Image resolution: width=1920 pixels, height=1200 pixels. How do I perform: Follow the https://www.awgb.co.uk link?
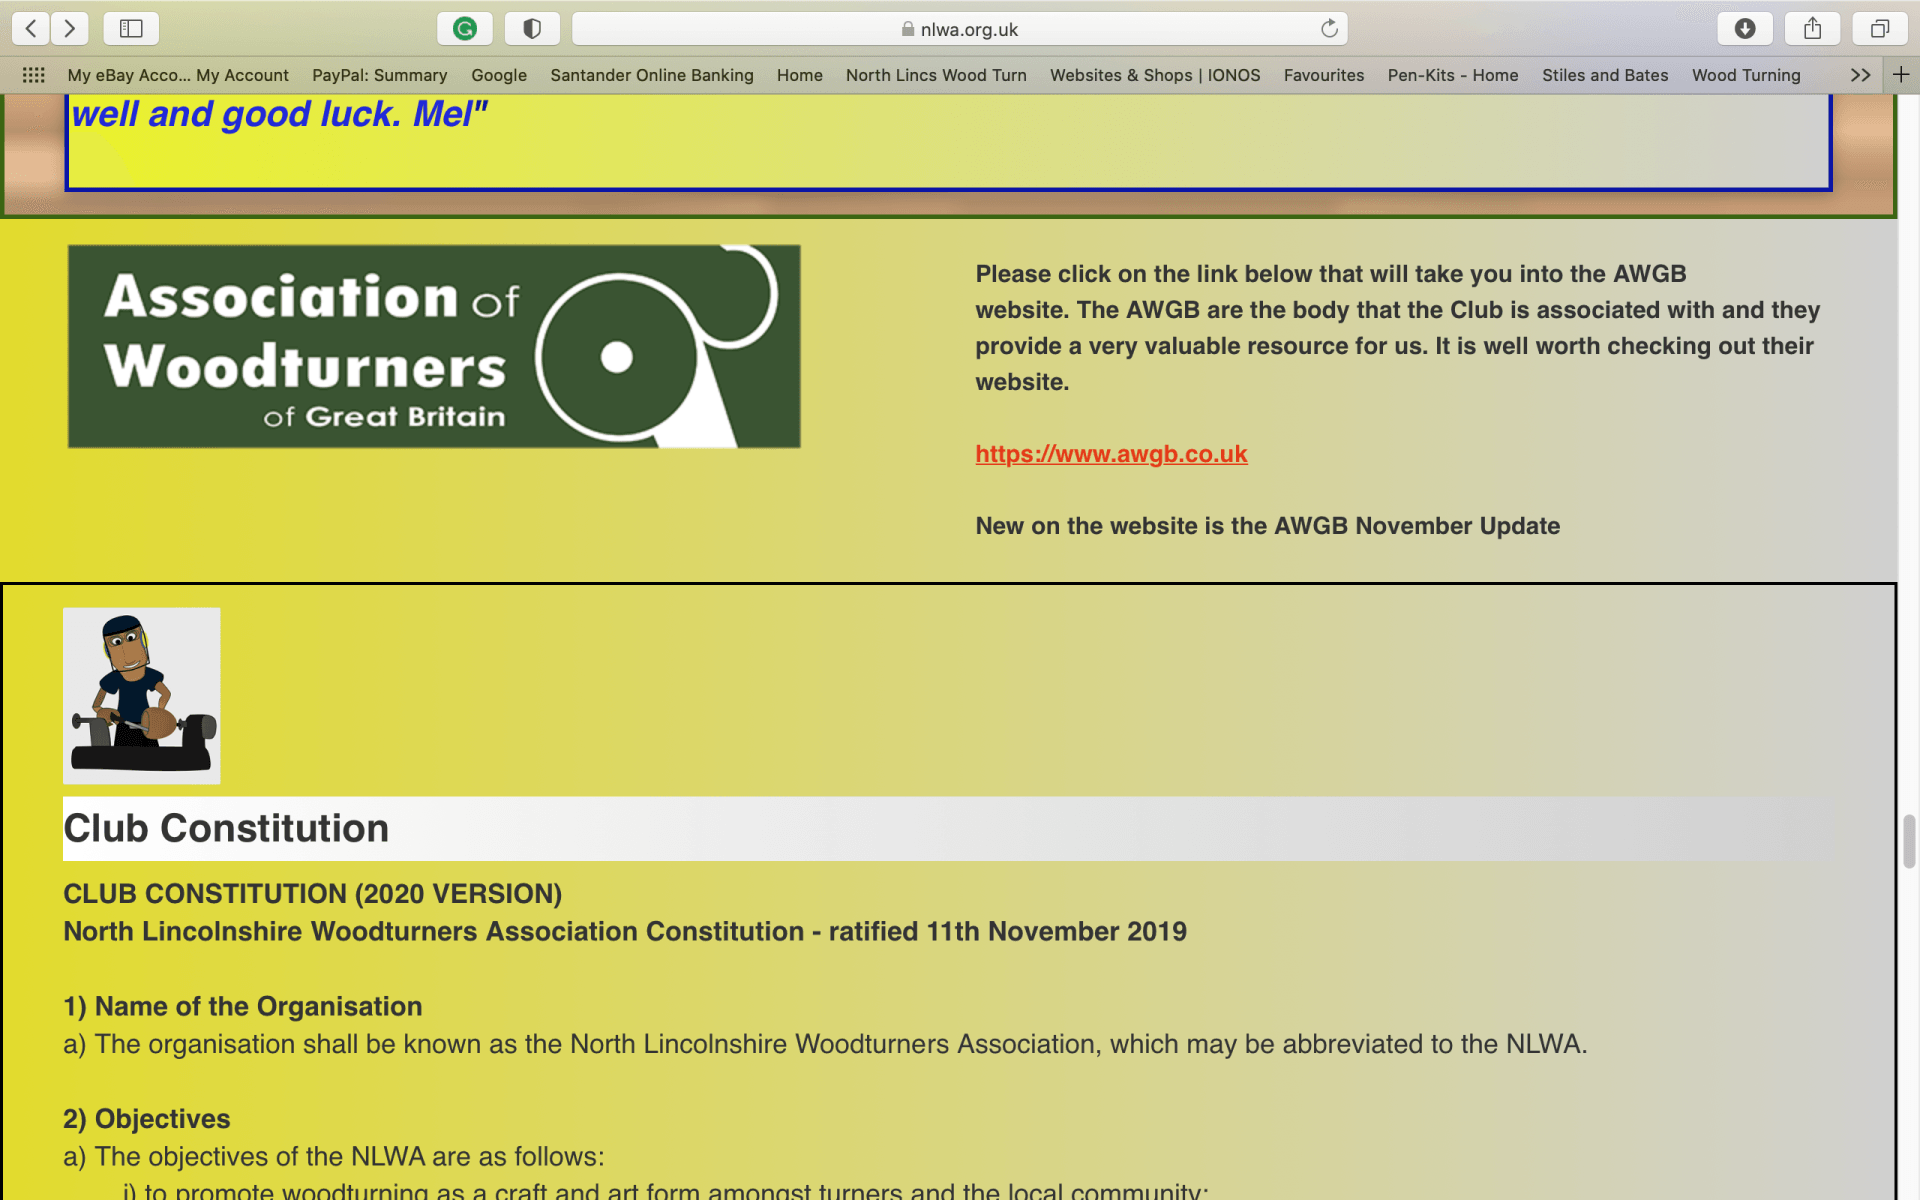tap(1111, 454)
